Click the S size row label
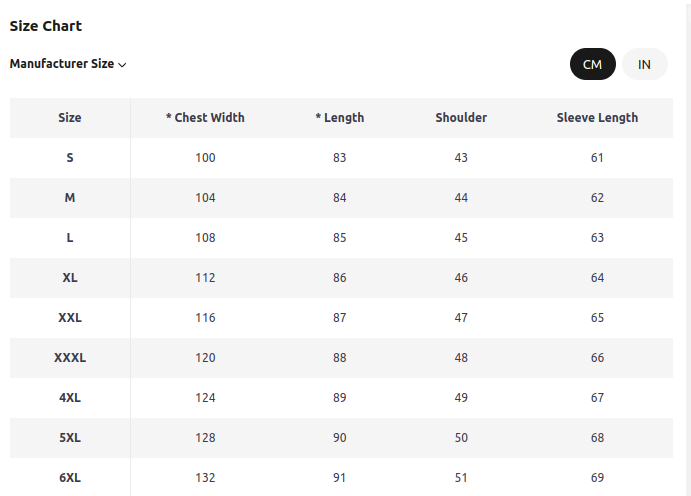691x496 pixels. coord(70,158)
